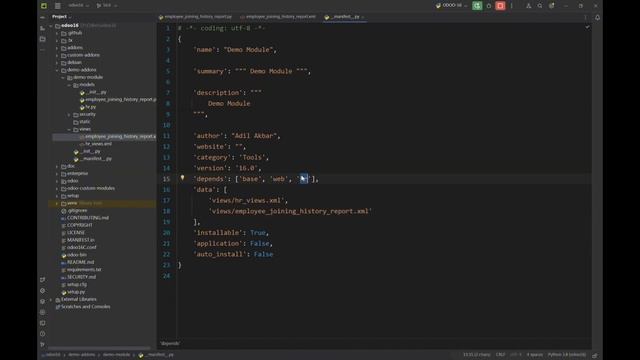Click the Python interpreter status bar item
The image size is (640, 360).
click(x=567, y=355)
